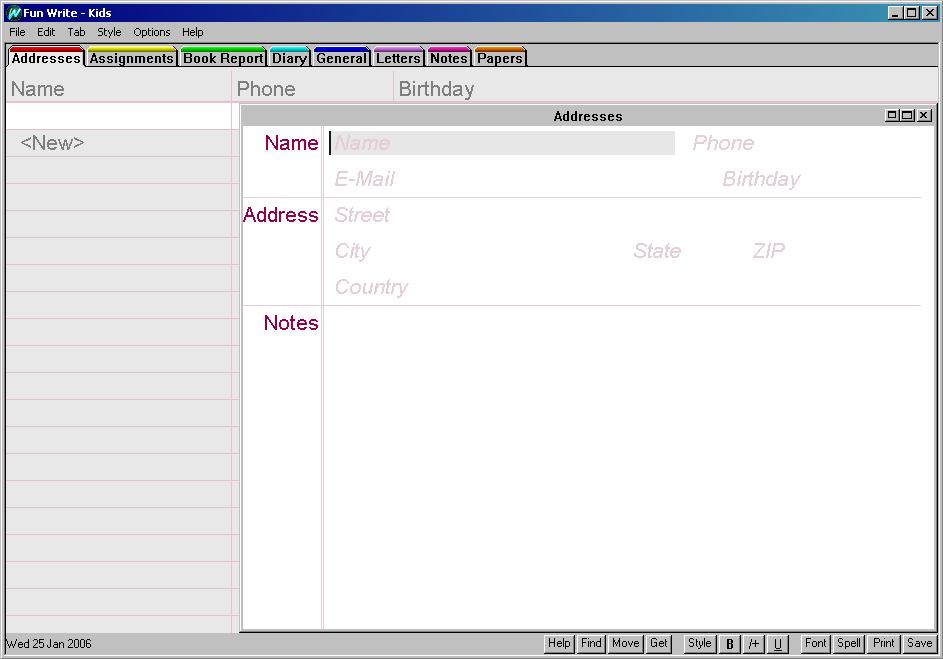Click the Save button
Image resolution: width=943 pixels, height=659 pixels.
point(920,643)
